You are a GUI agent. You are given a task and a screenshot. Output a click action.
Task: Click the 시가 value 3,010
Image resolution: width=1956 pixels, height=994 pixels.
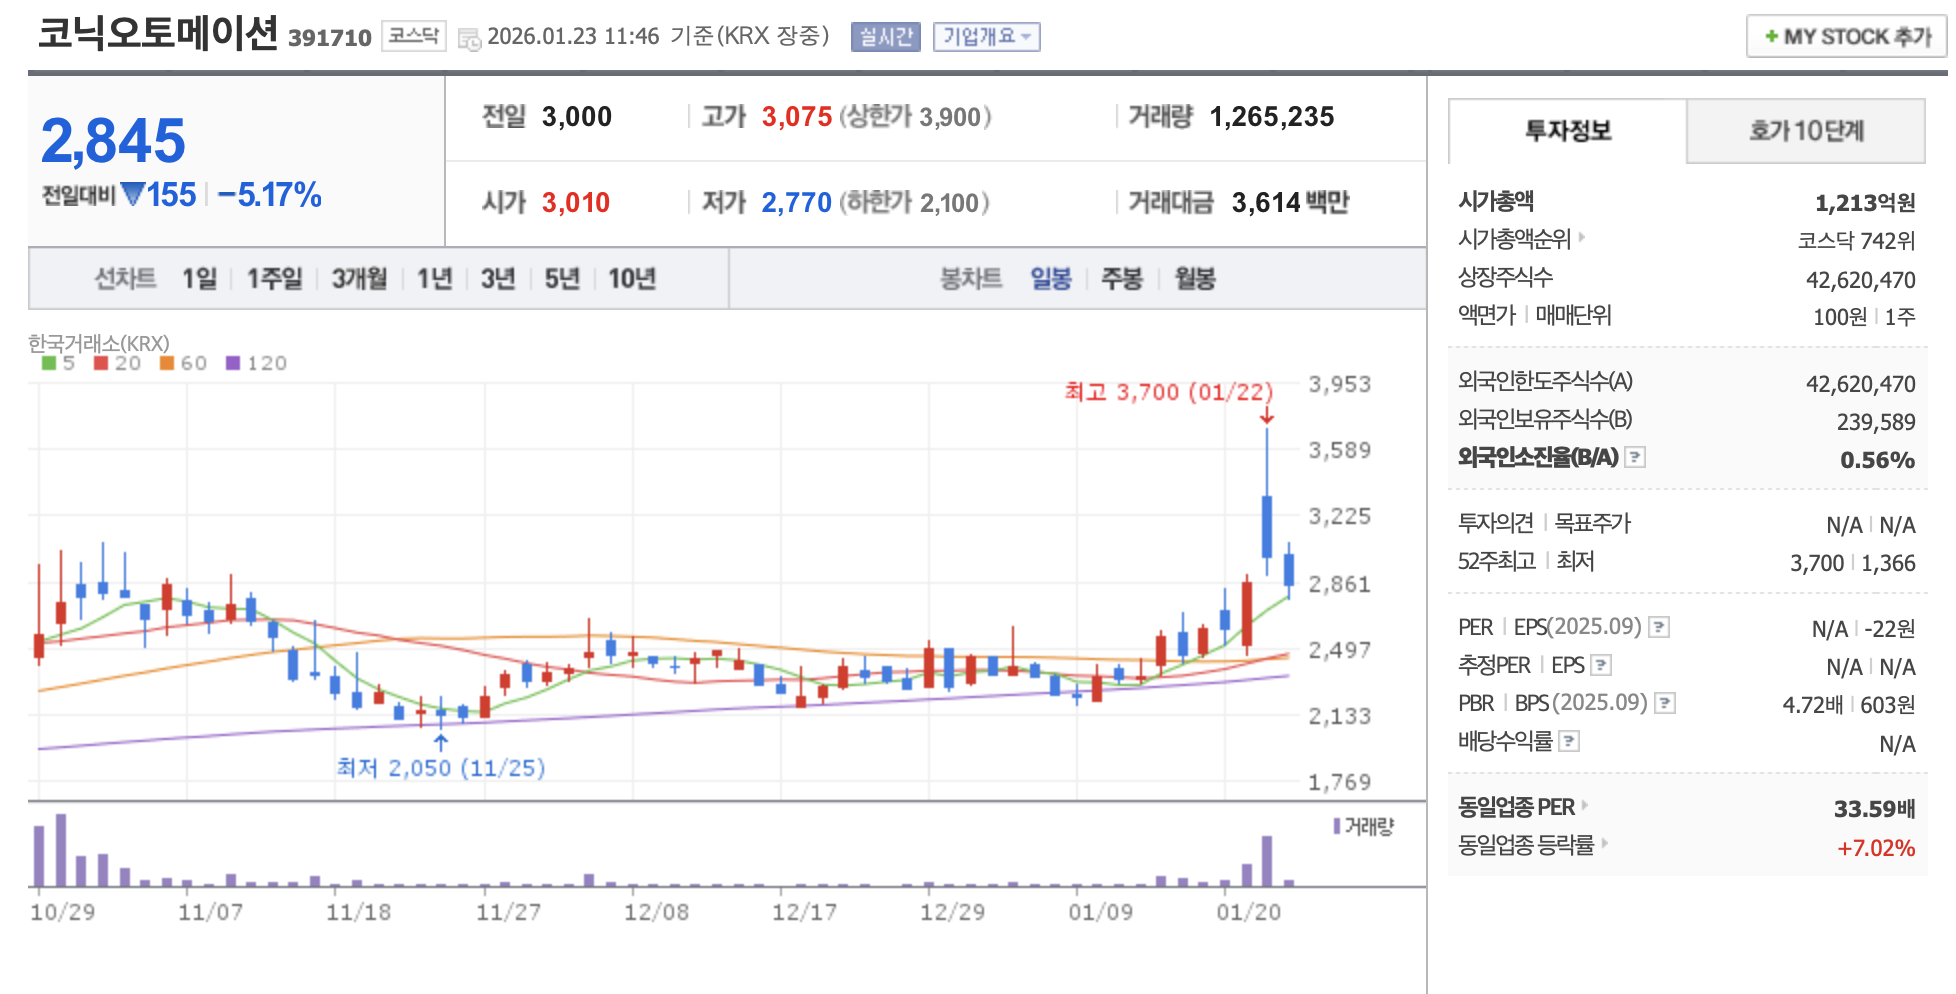point(576,203)
